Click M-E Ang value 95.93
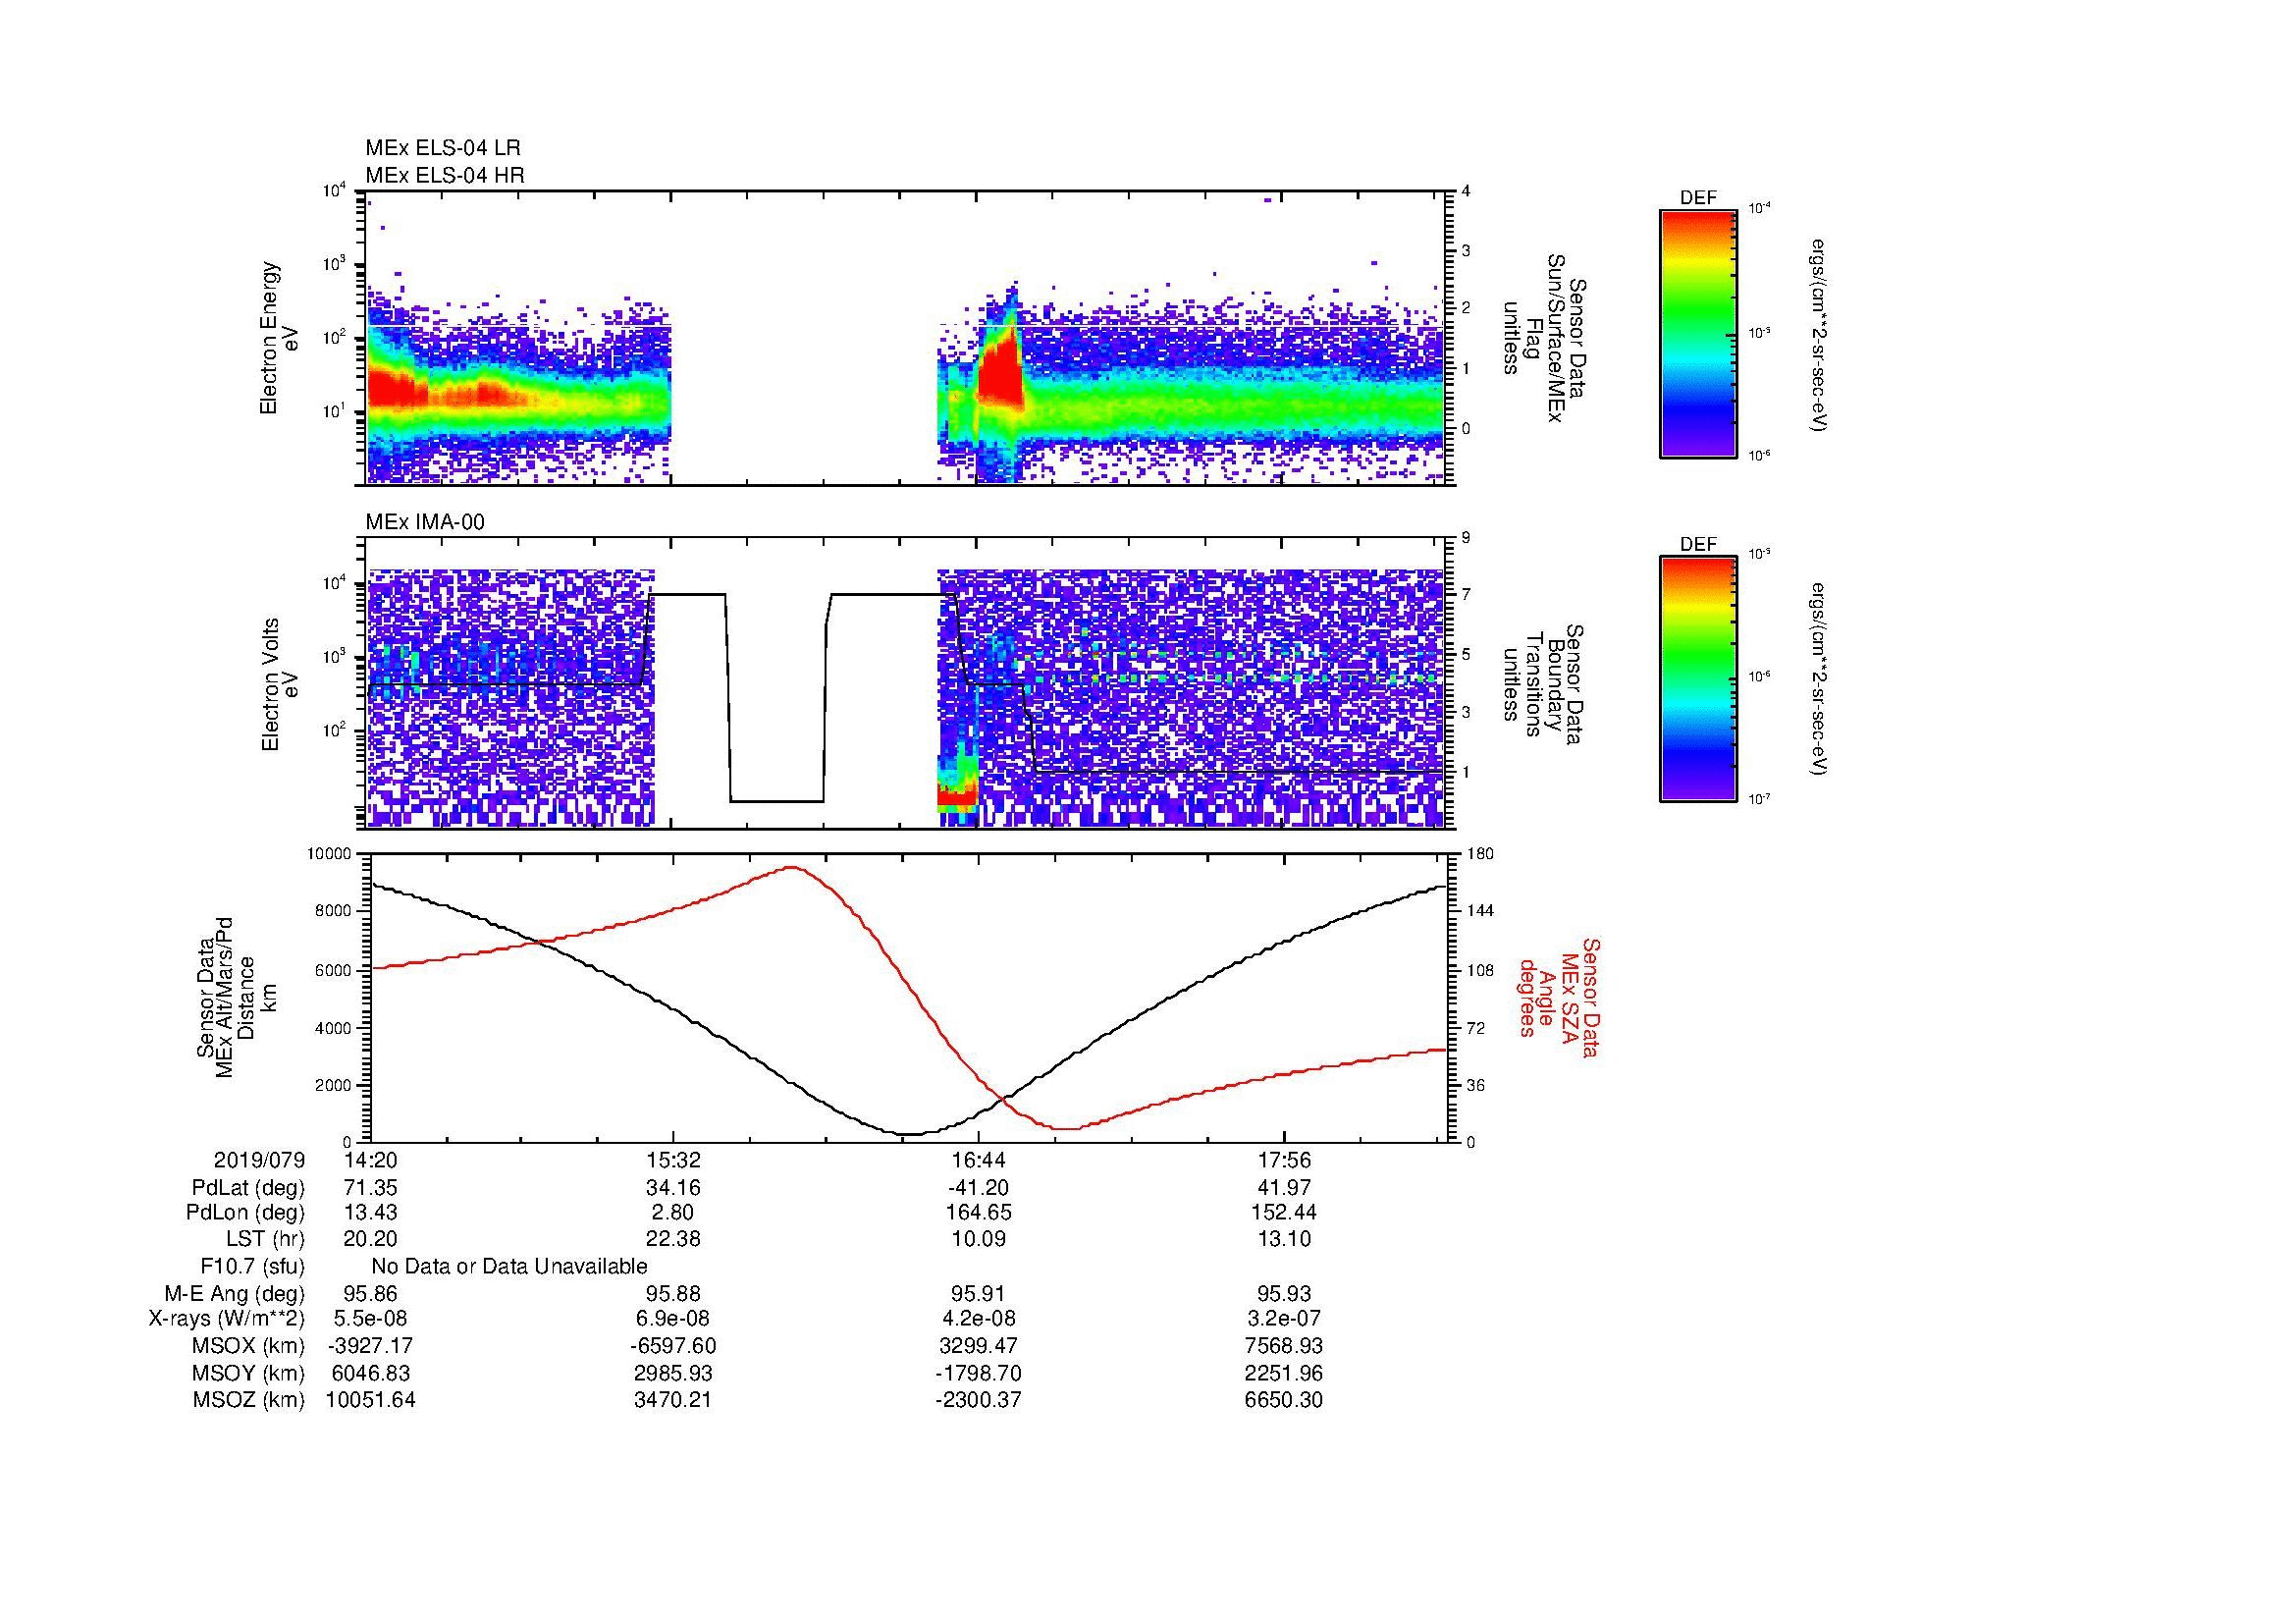Image resolution: width=2296 pixels, height=1623 pixels. click(1283, 1294)
